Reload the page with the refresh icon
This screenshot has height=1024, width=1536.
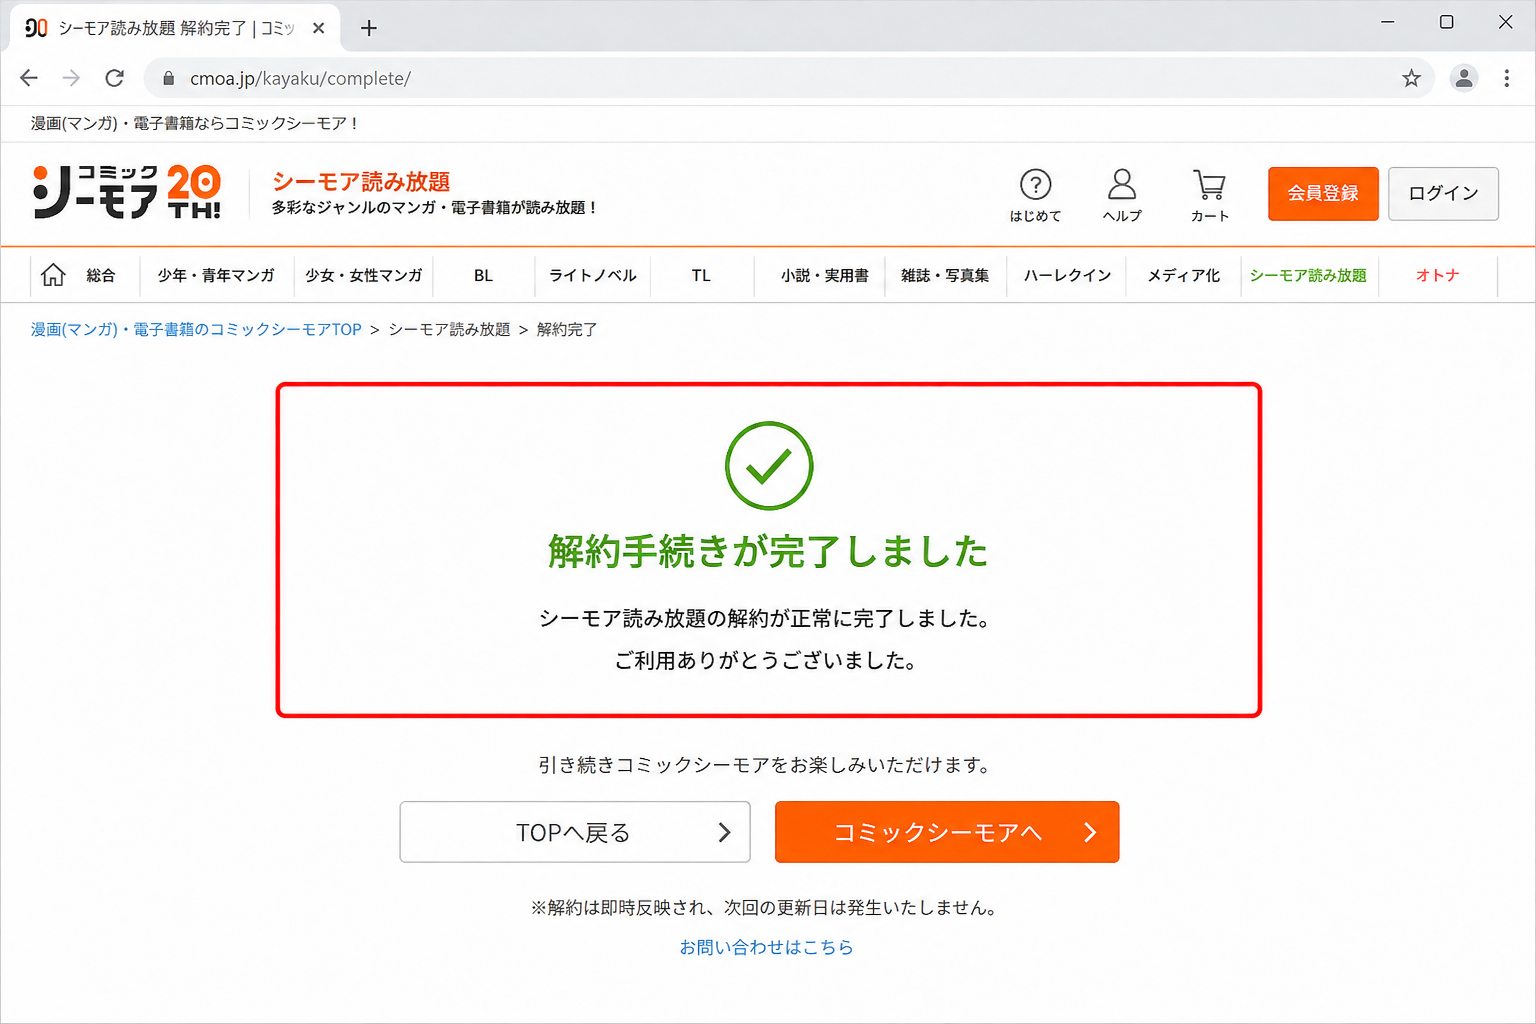click(x=115, y=78)
